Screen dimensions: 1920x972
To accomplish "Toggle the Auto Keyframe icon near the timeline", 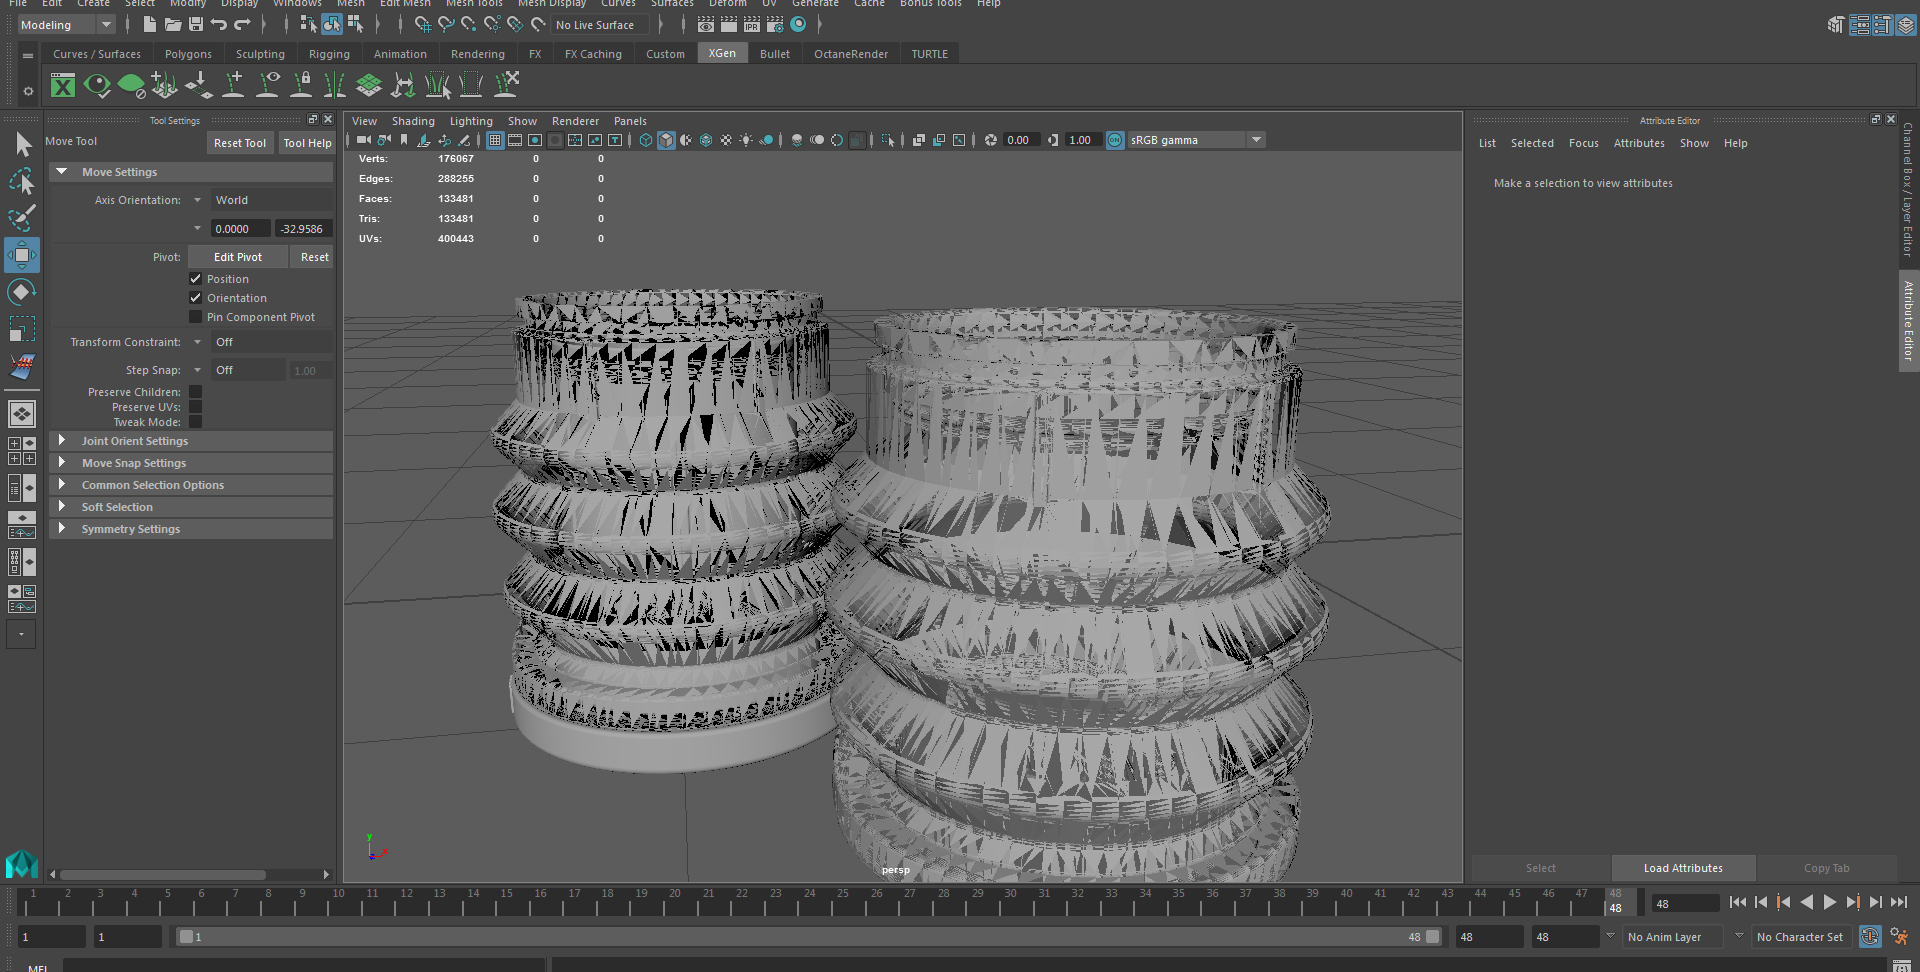I will (1869, 936).
